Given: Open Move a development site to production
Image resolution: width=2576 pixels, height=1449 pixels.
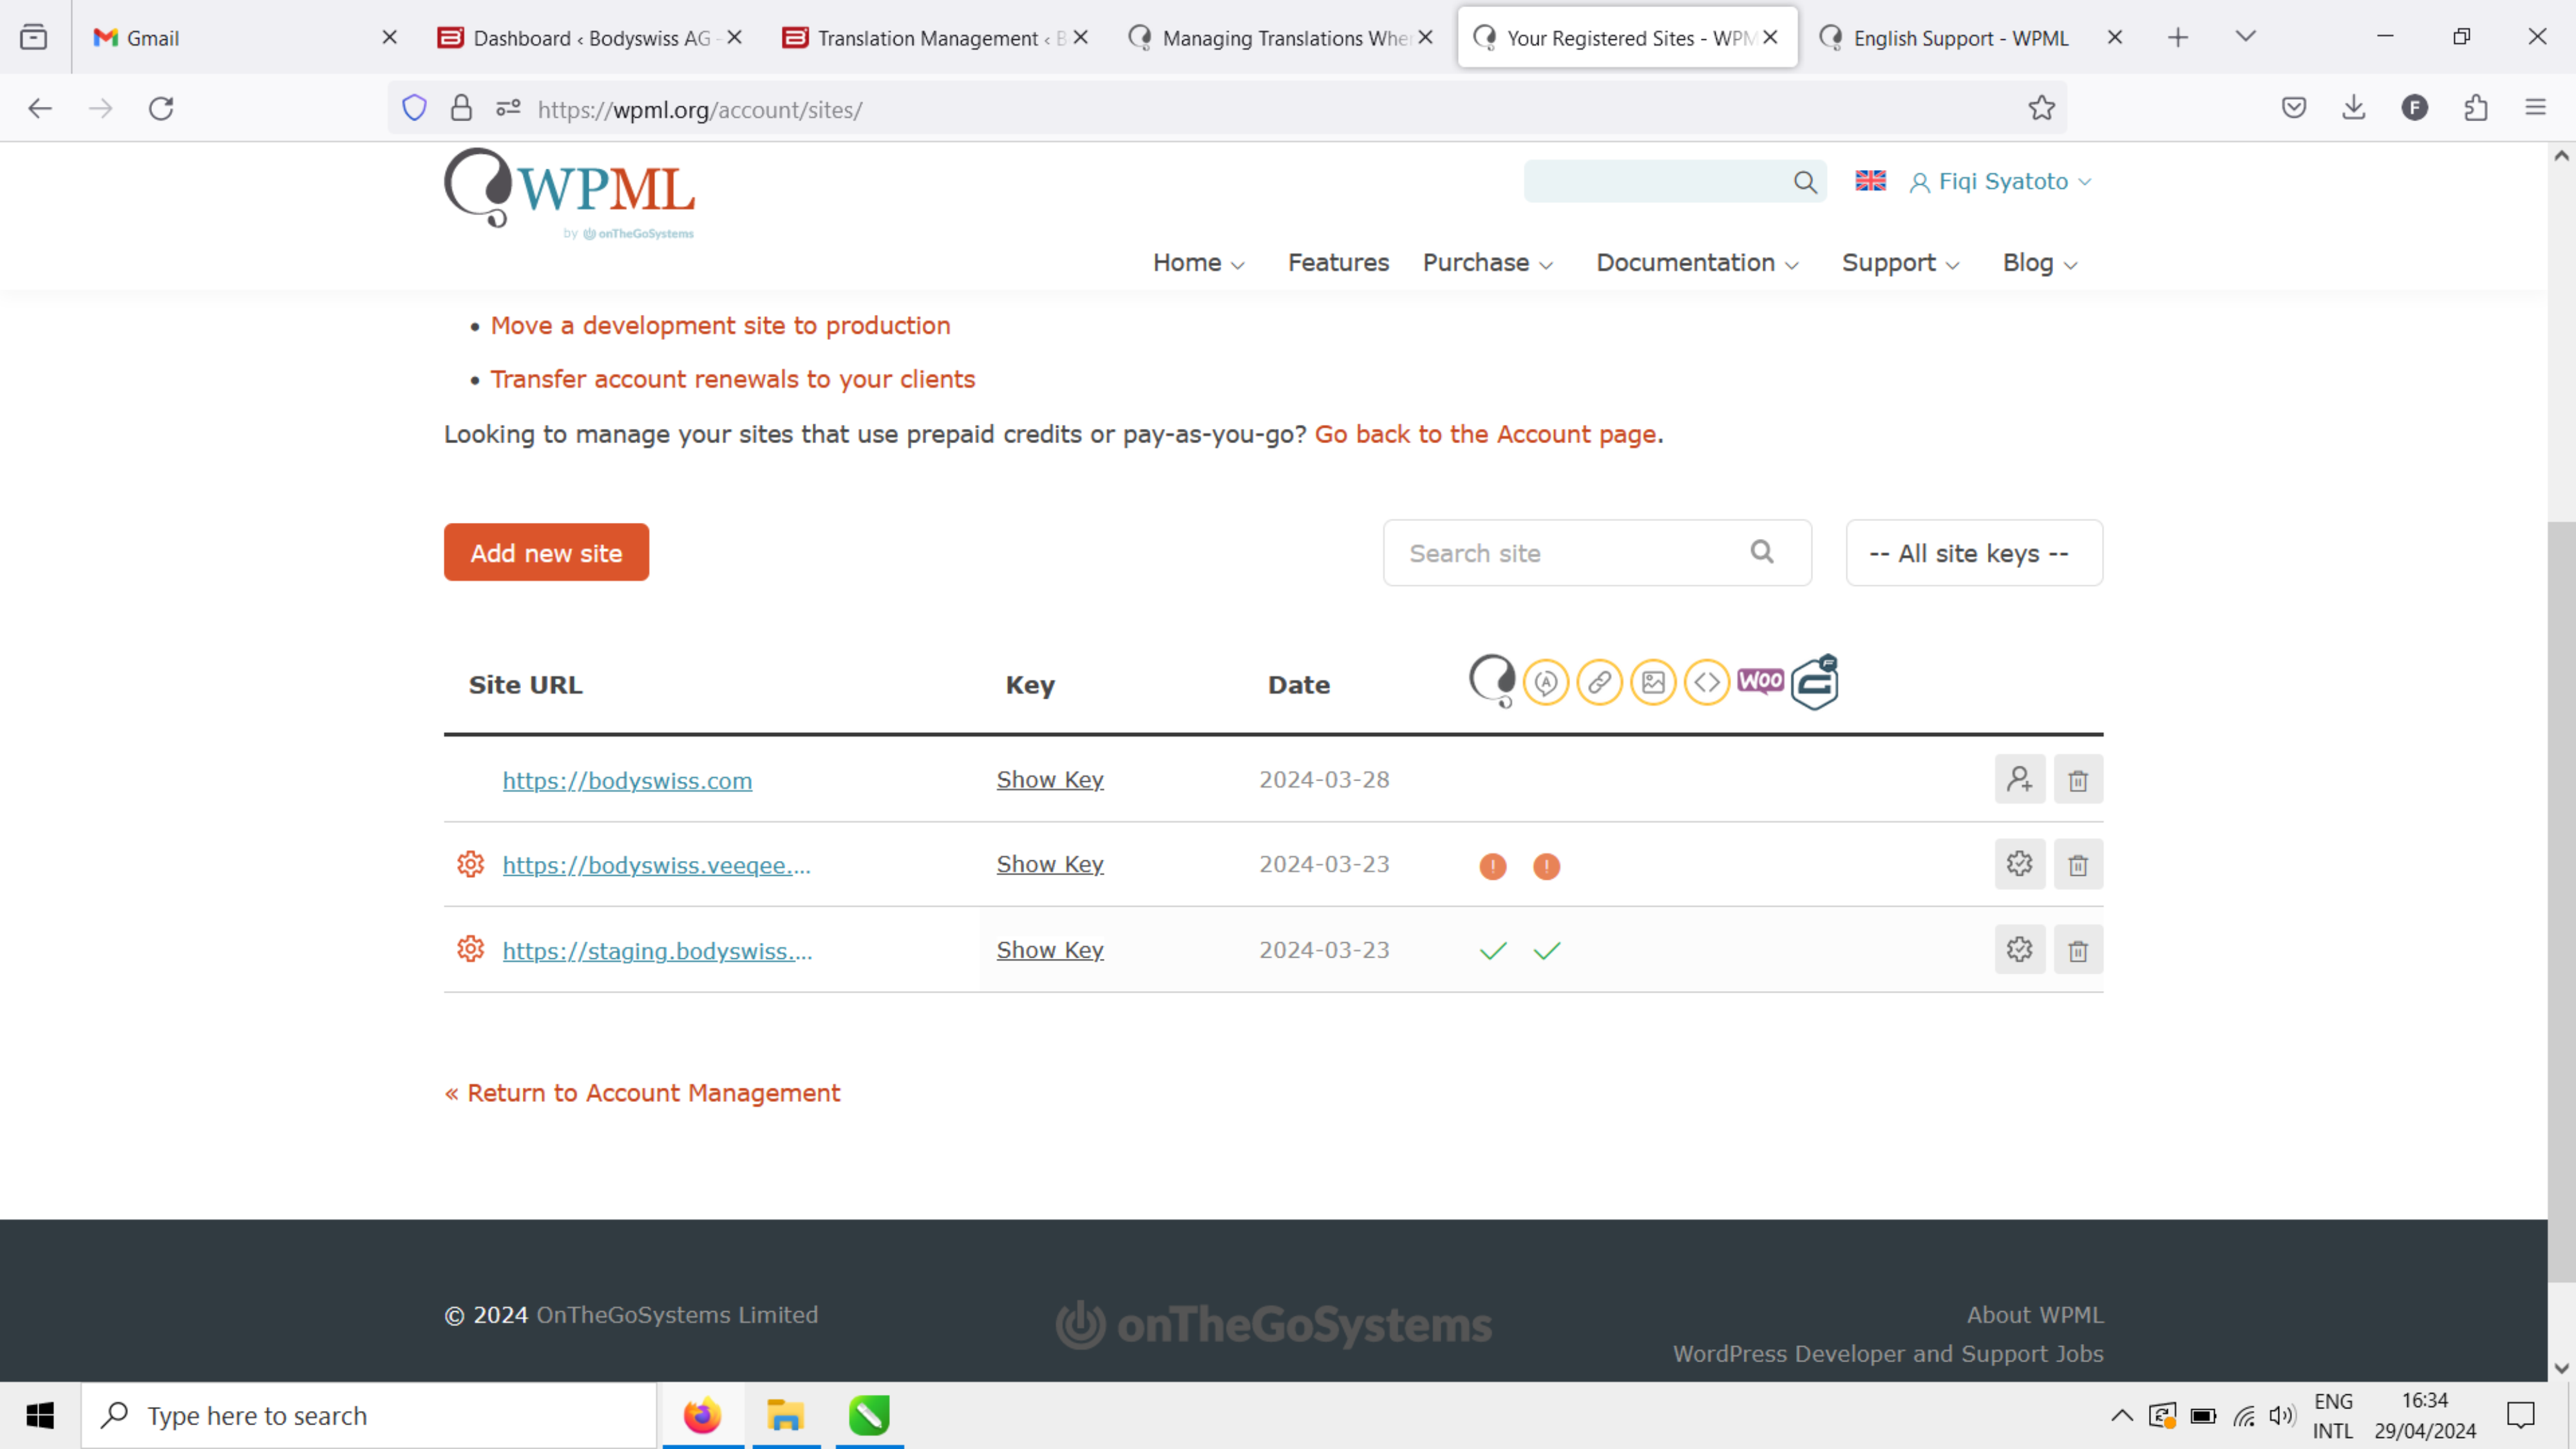Looking at the screenshot, I should pos(720,326).
